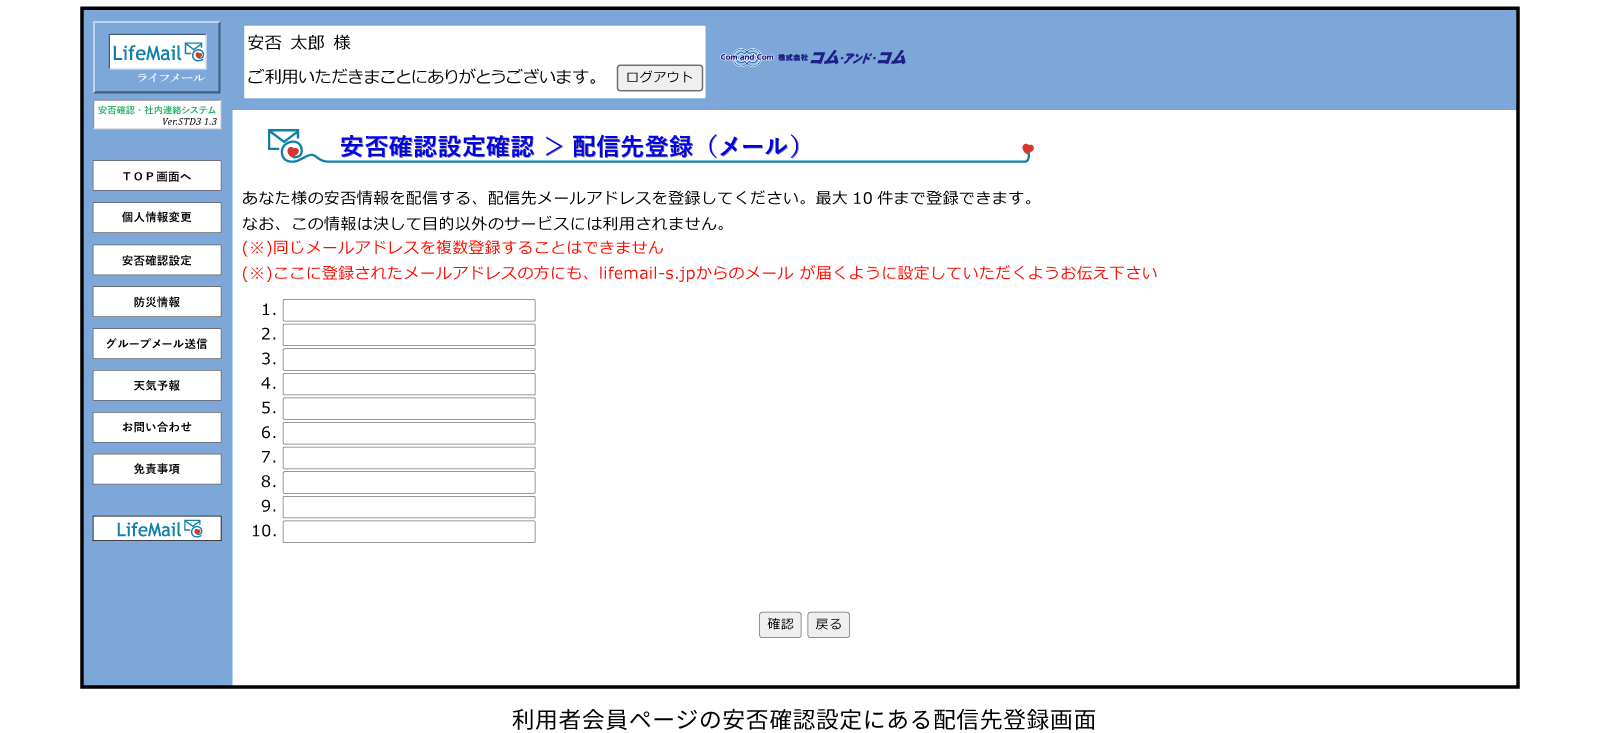Focus mail address field number 4
Screen dimensions: 1600x733
tap(409, 384)
